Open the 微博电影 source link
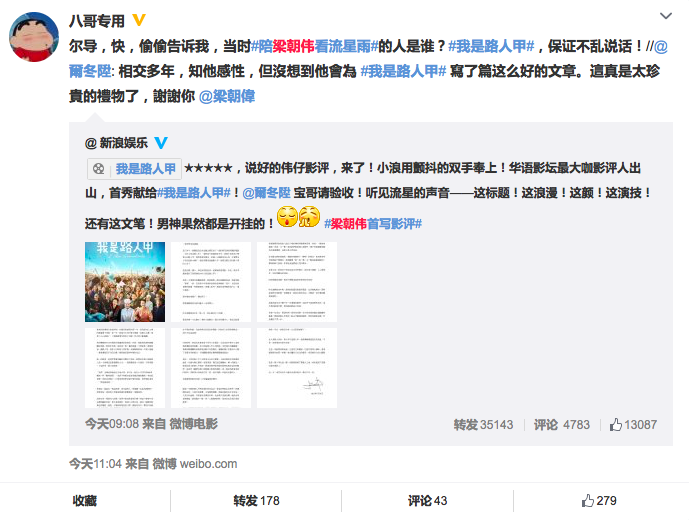 point(194,424)
